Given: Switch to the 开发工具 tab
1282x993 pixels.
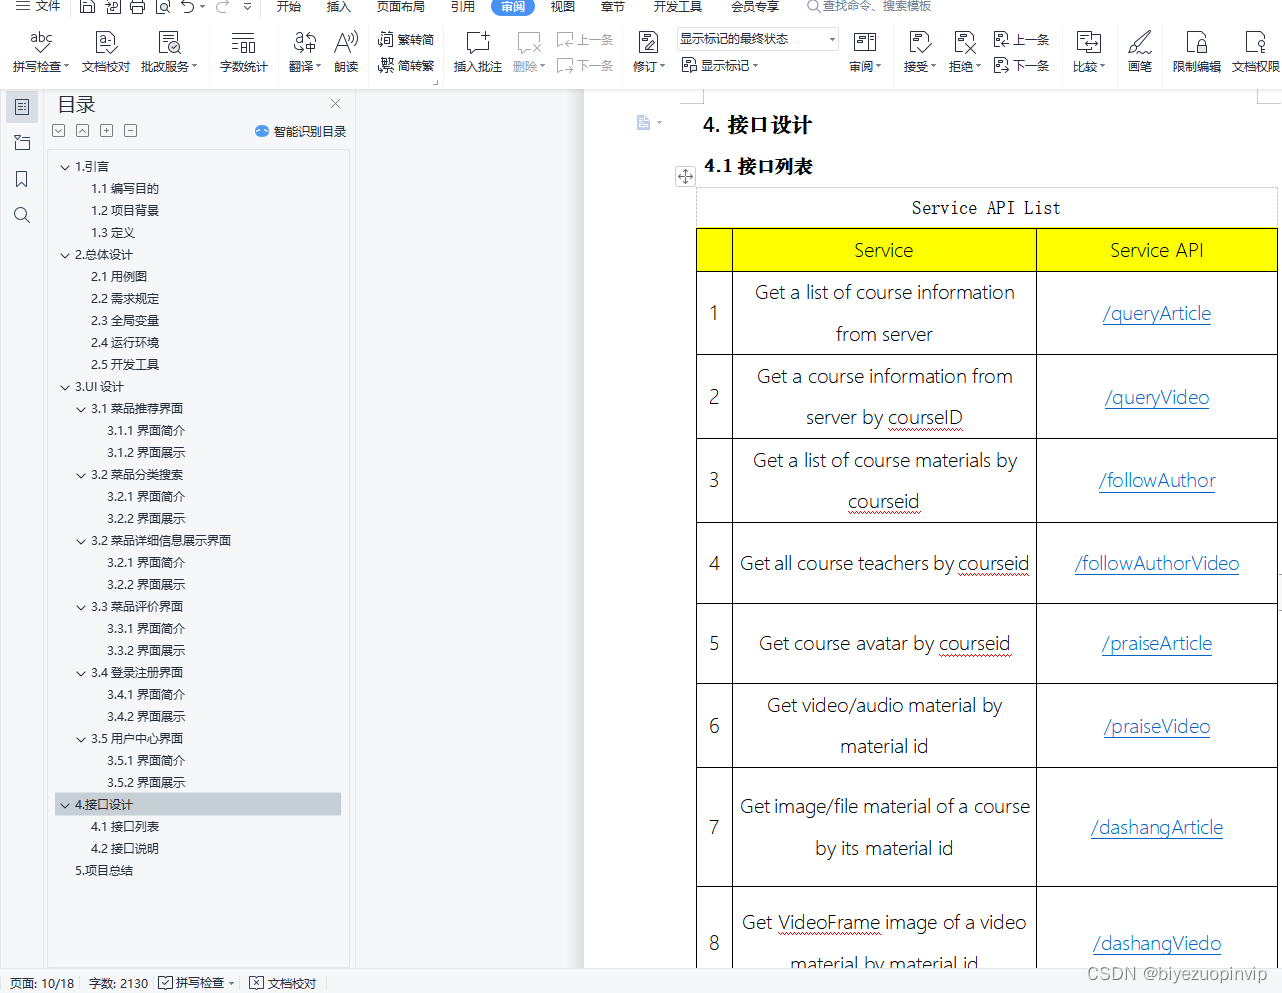Looking at the screenshot, I should pos(678,7).
